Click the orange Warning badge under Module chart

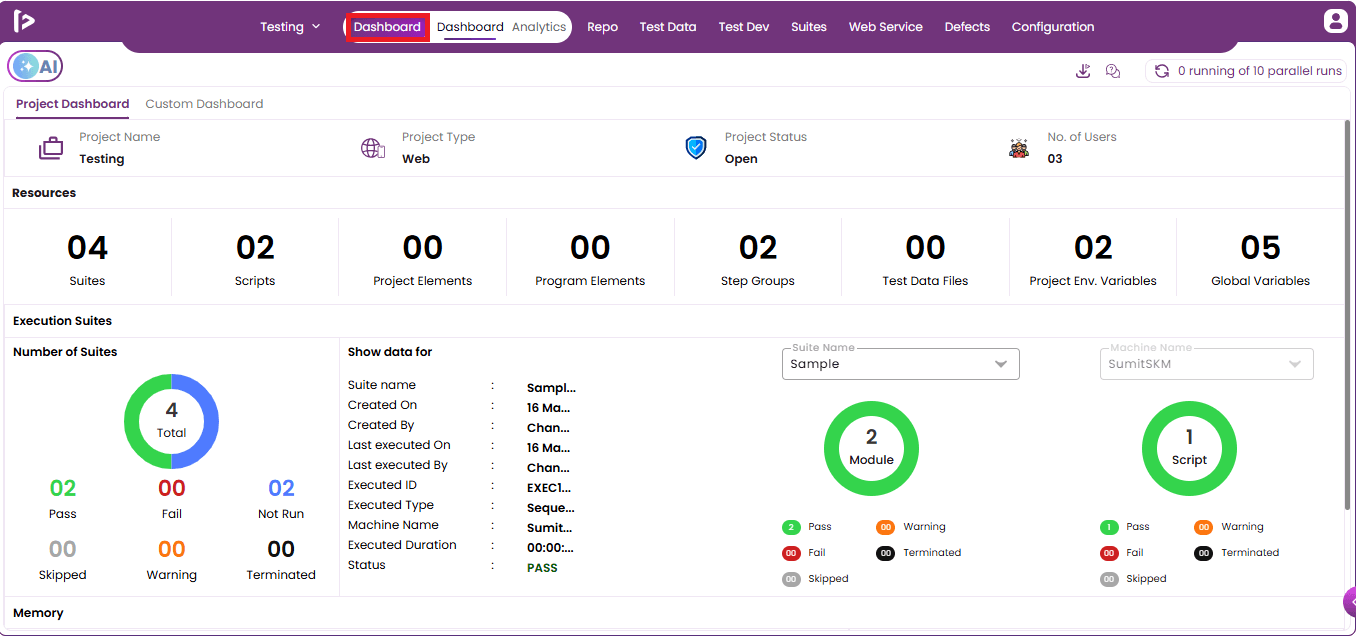[x=885, y=527]
